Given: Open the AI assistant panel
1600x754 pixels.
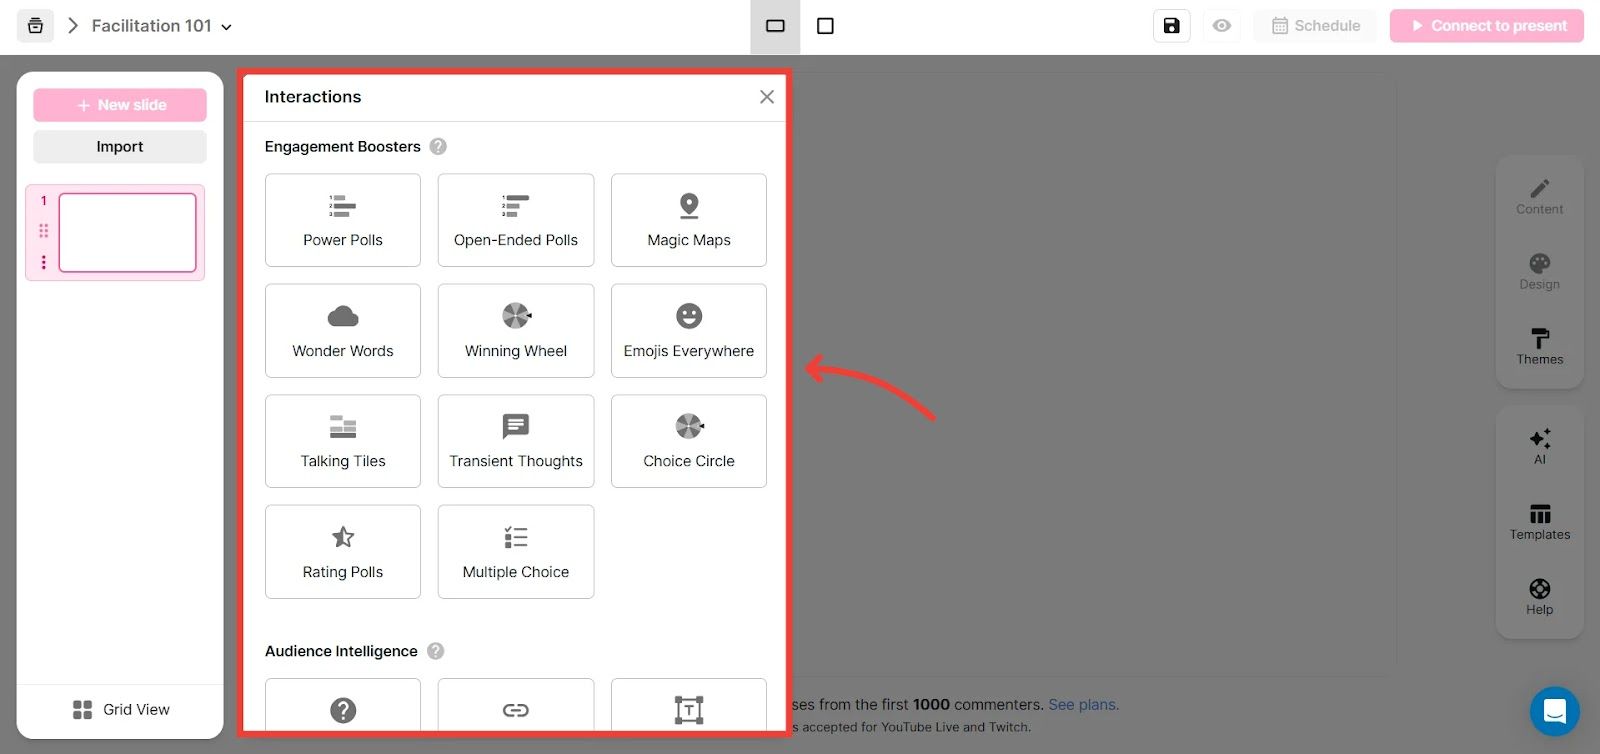Looking at the screenshot, I should point(1539,446).
